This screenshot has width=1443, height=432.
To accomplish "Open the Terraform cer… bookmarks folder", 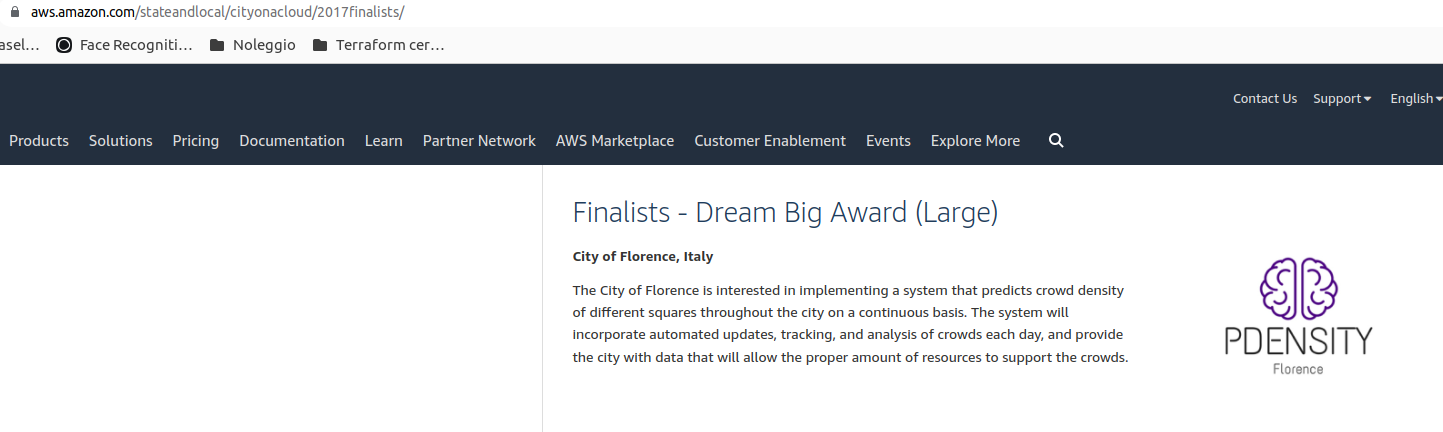I will 378,45.
